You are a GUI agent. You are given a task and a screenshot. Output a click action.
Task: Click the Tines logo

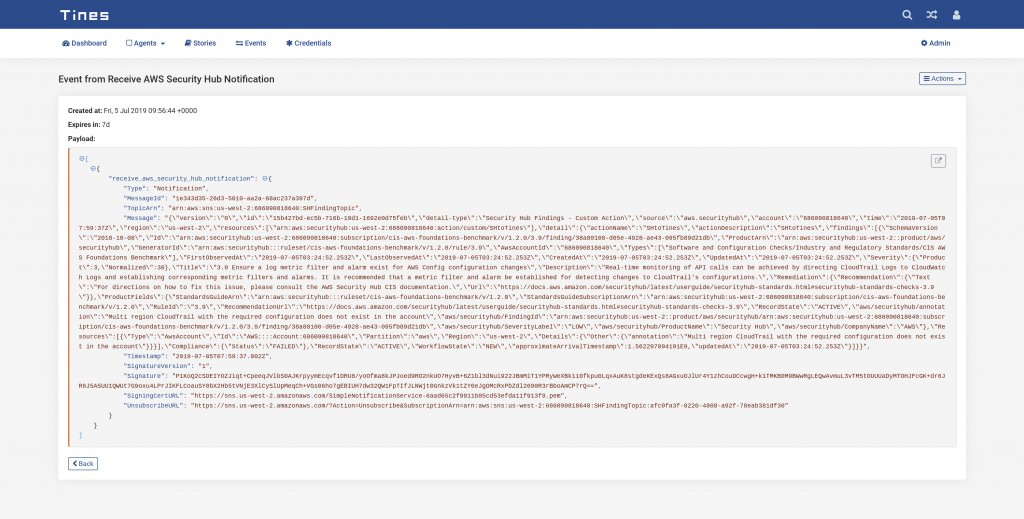84,14
